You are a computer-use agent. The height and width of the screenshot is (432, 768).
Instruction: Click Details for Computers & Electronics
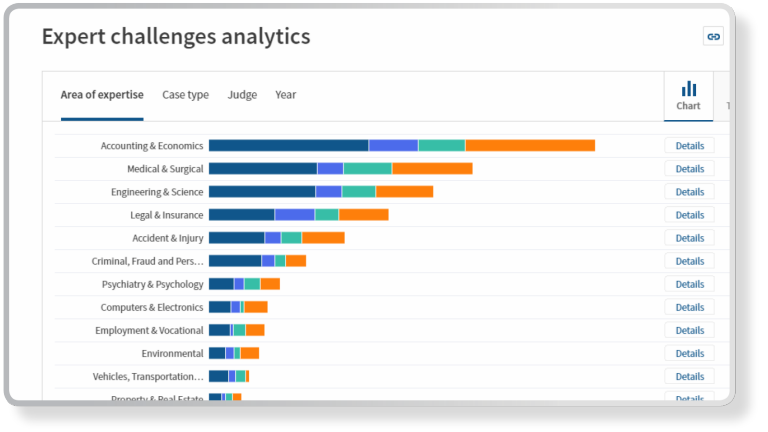click(x=689, y=307)
